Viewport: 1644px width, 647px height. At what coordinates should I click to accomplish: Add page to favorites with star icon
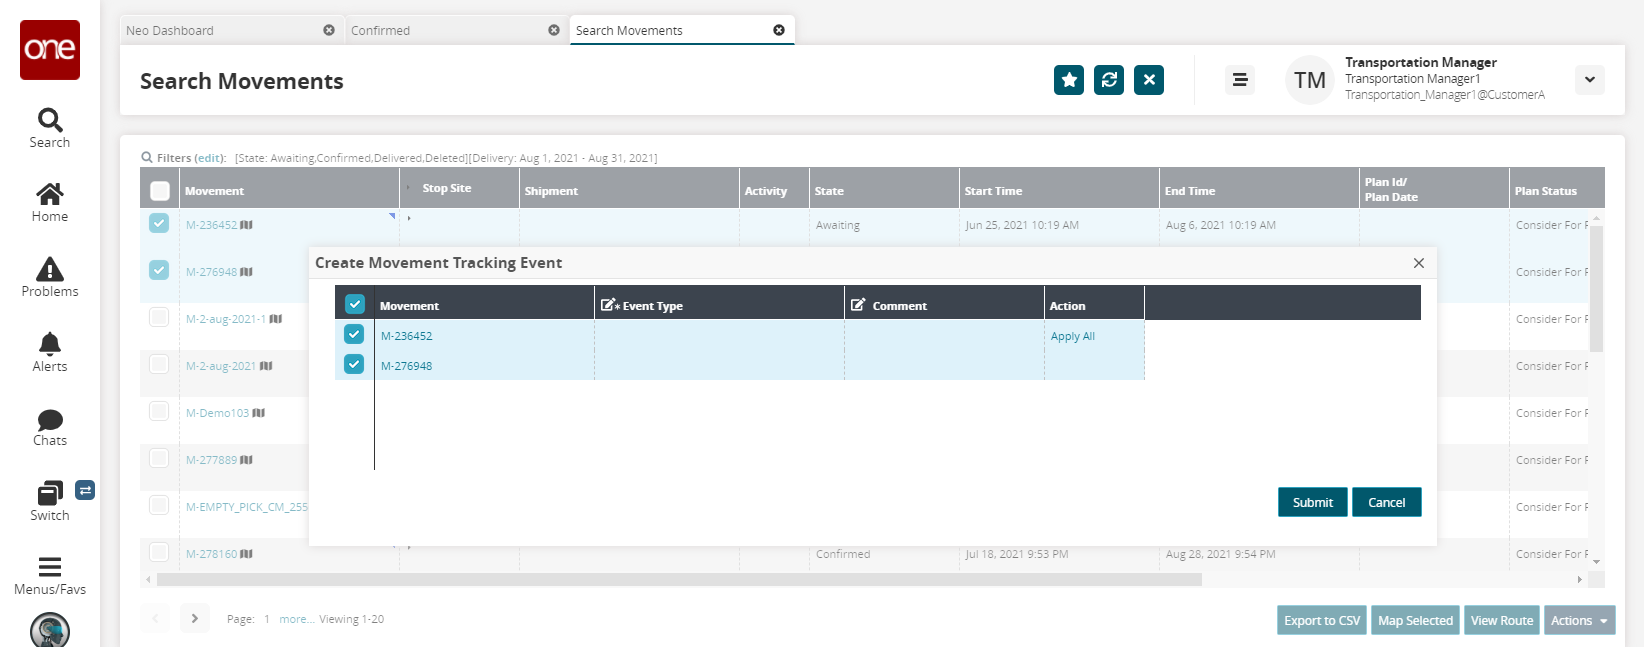(1069, 80)
